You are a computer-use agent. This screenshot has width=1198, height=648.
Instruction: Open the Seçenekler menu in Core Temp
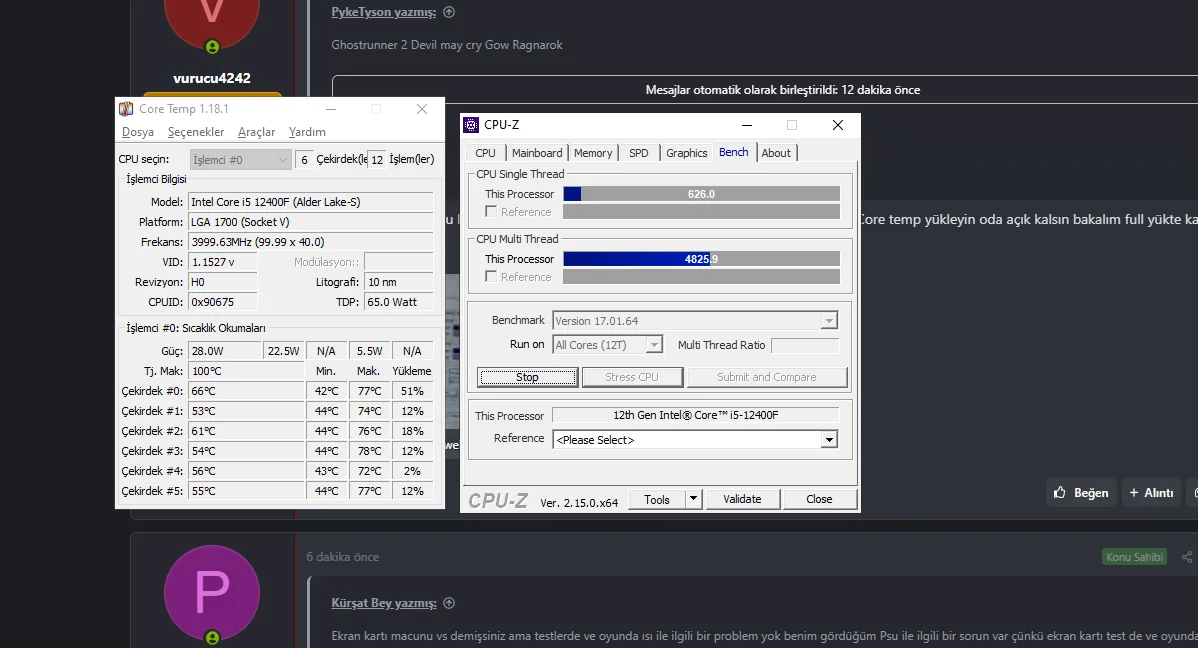coord(196,132)
